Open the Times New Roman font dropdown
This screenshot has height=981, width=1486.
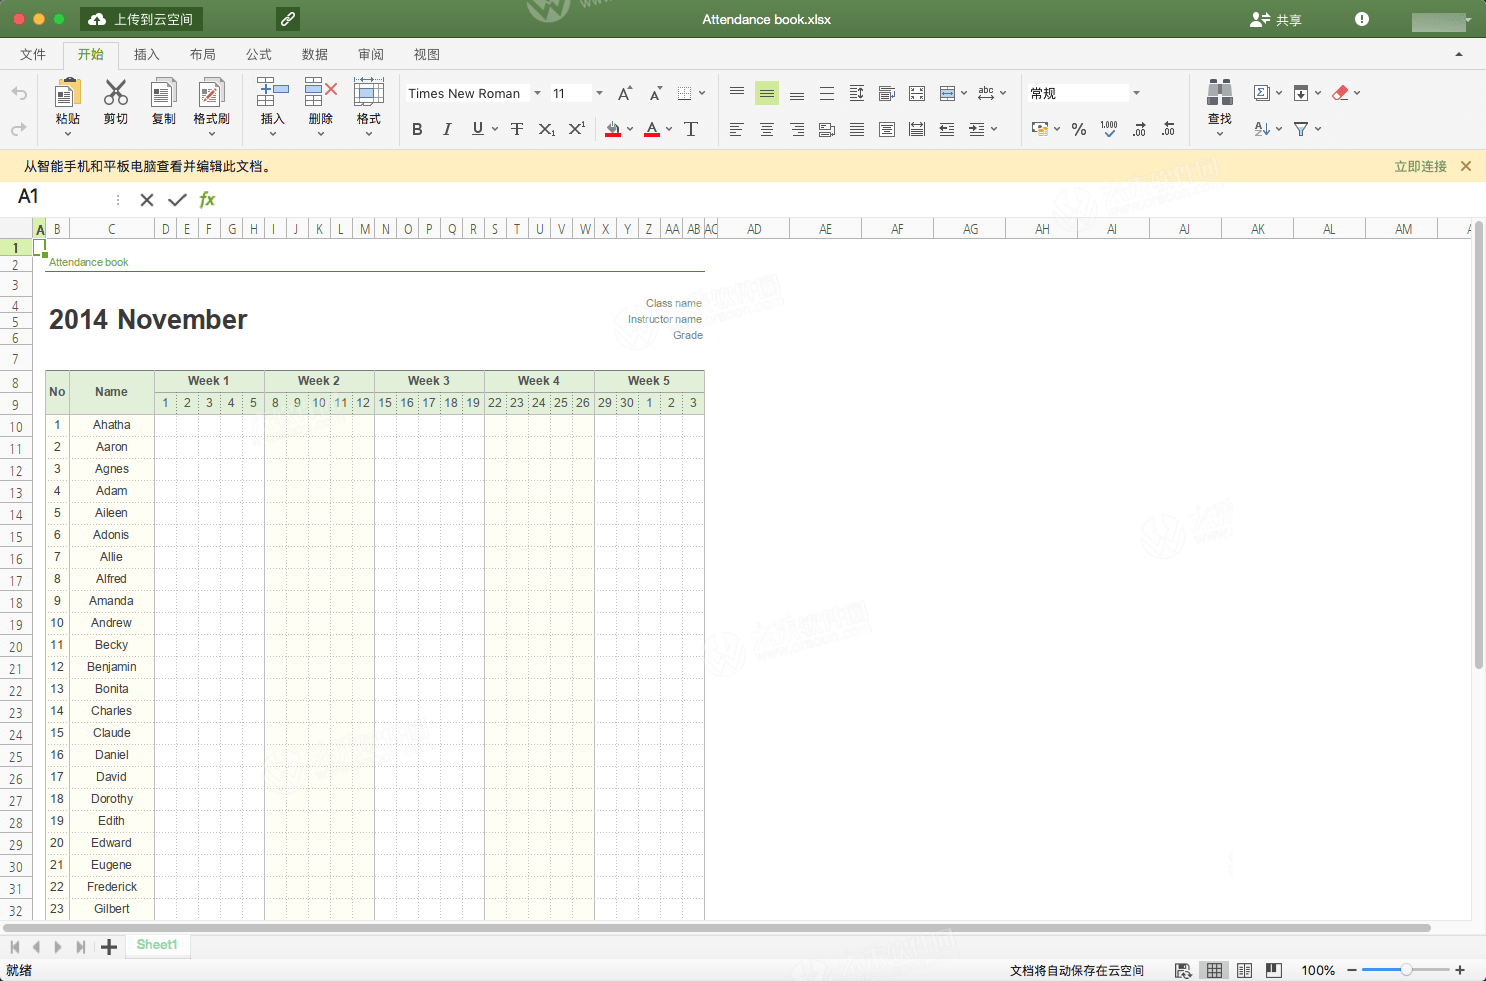pos(537,93)
